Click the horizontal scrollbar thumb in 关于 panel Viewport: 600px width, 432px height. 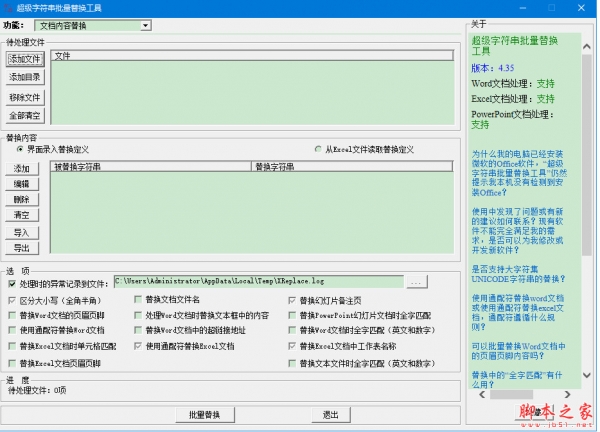pos(511,395)
